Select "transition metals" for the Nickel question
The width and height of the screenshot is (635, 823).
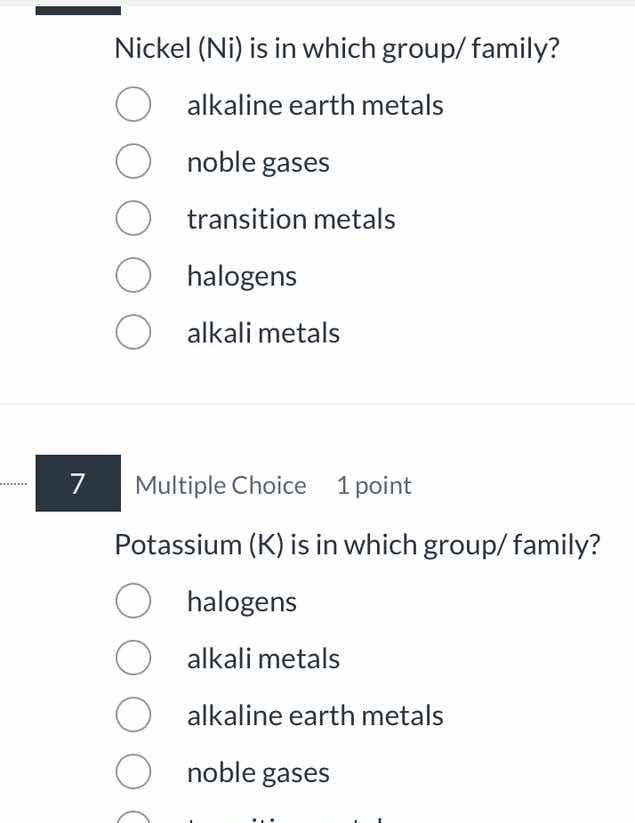click(132, 218)
